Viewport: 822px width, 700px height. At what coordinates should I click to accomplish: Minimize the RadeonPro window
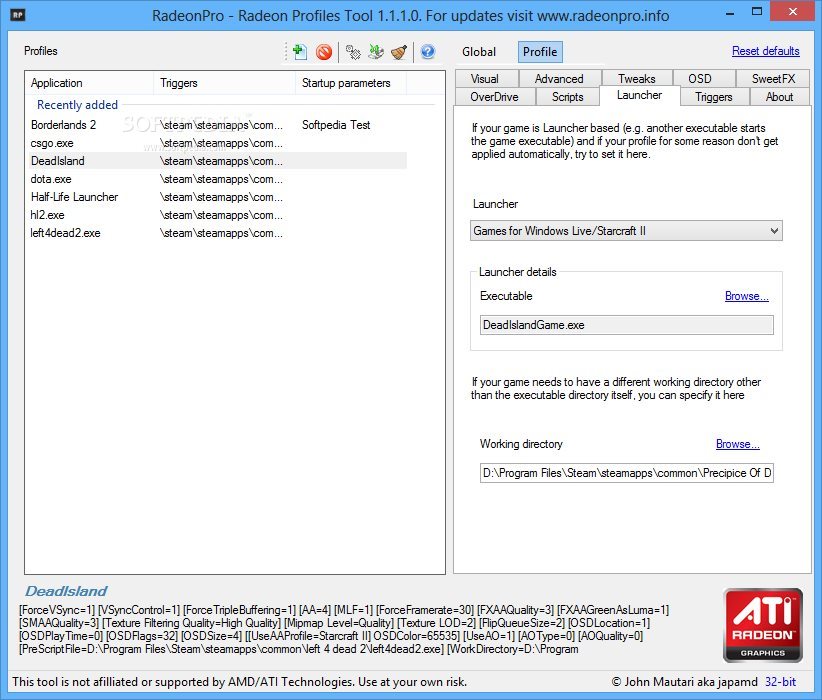730,13
